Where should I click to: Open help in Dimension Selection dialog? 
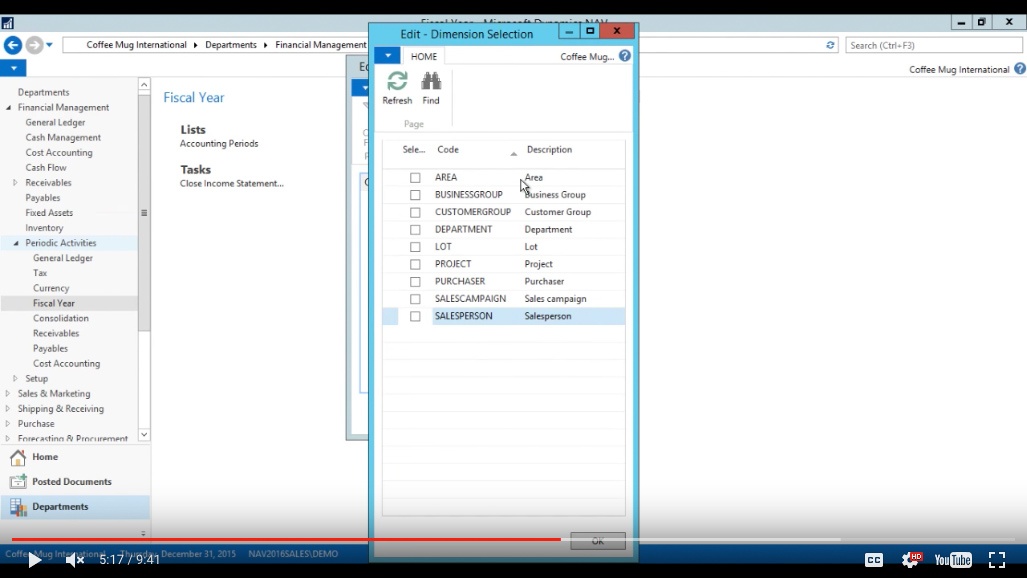tap(625, 56)
